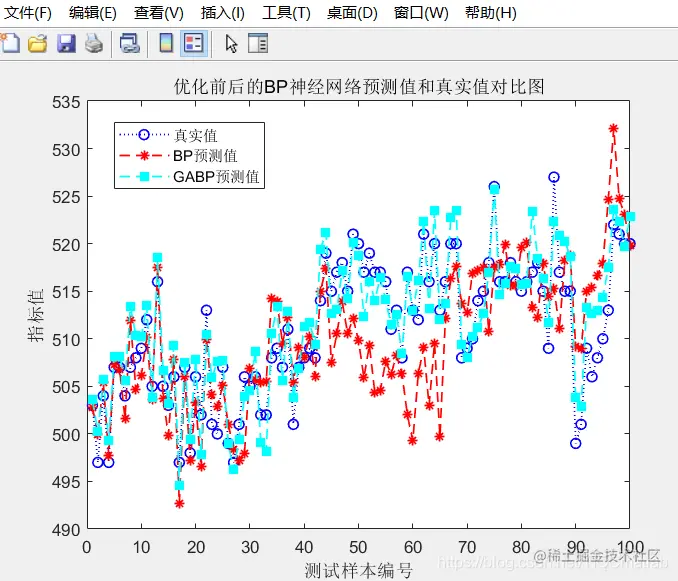Open the 窗口(W) menu
This screenshot has height=581, width=678.
pyautogui.click(x=421, y=13)
